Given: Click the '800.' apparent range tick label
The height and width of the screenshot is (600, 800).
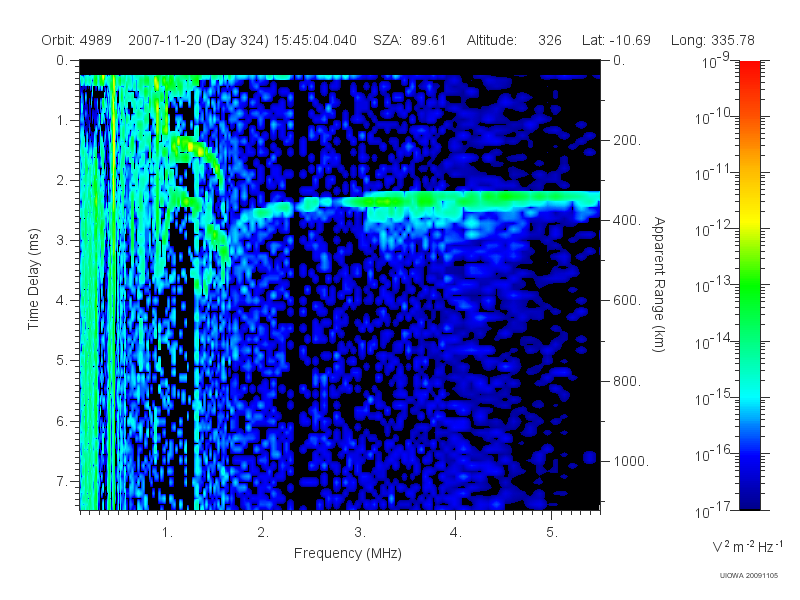Looking at the screenshot, I should tap(627, 381).
